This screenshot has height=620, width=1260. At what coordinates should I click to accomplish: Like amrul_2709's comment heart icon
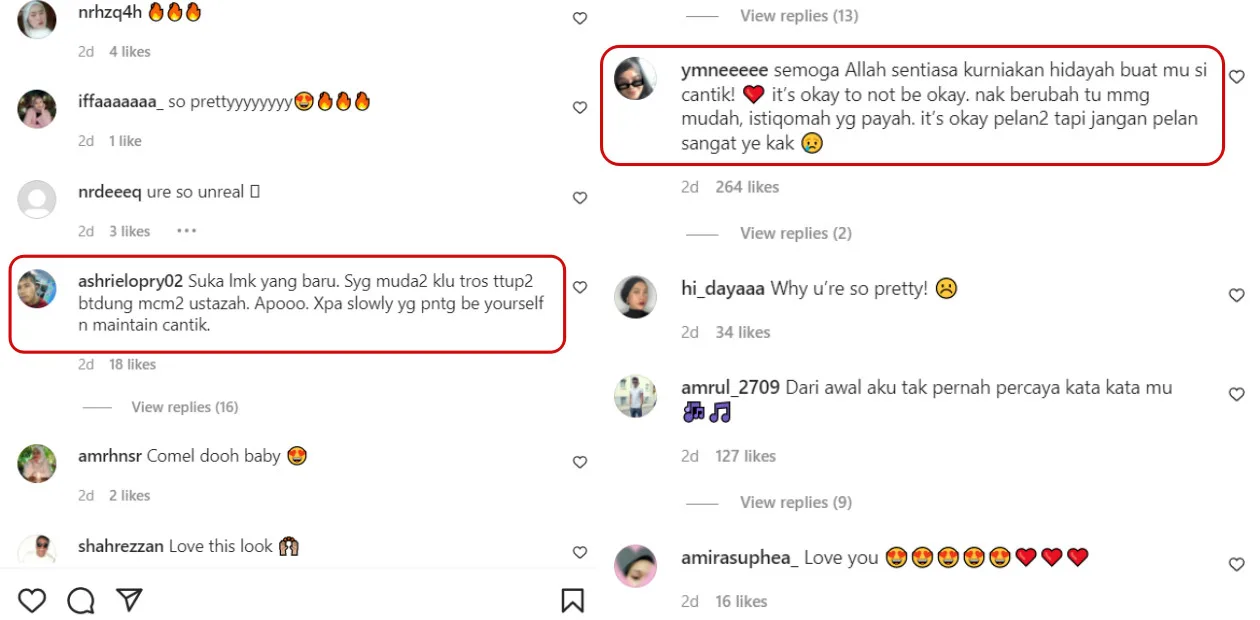(1236, 395)
